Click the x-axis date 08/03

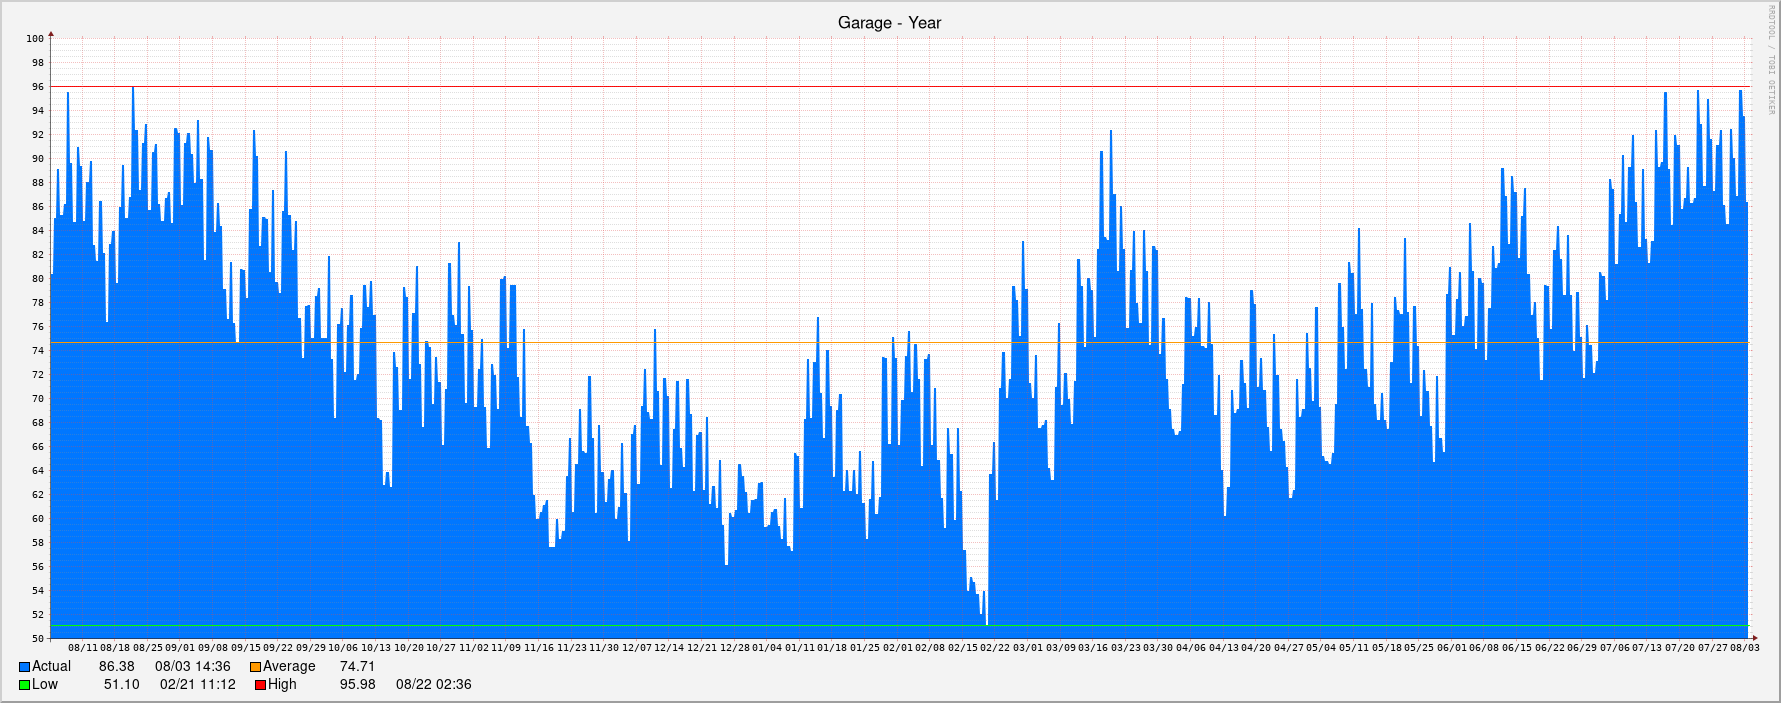[1744, 648]
